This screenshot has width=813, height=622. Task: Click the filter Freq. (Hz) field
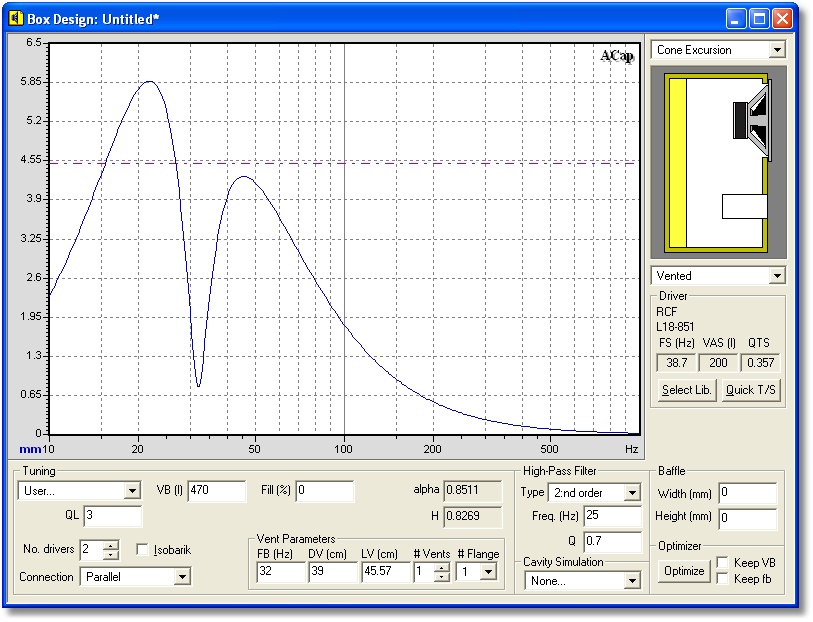613,516
